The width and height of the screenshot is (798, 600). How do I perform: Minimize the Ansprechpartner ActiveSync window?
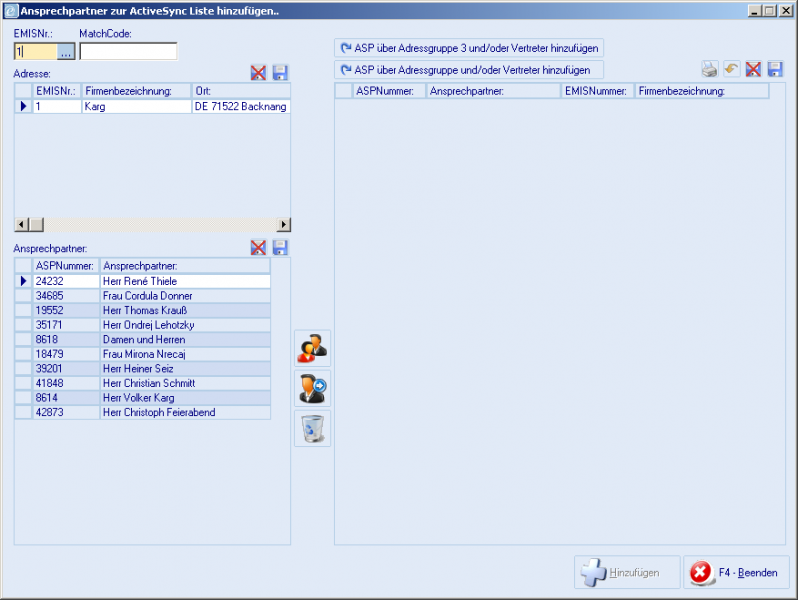pos(755,11)
